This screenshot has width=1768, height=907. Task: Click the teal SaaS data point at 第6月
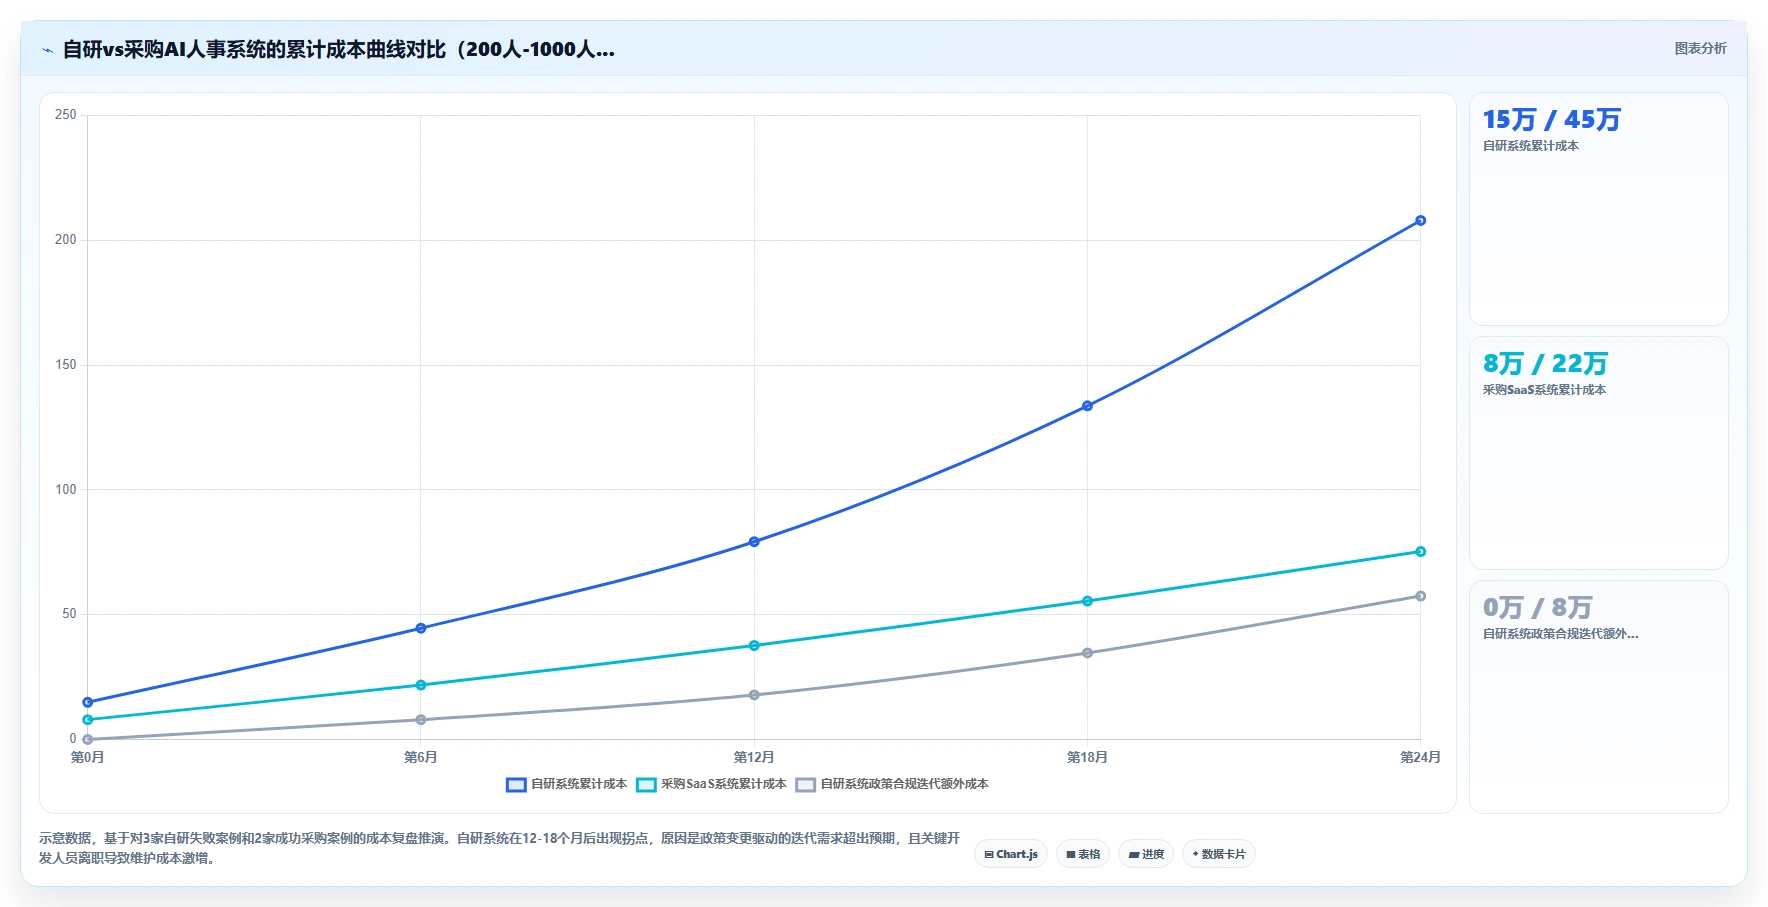pos(421,685)
